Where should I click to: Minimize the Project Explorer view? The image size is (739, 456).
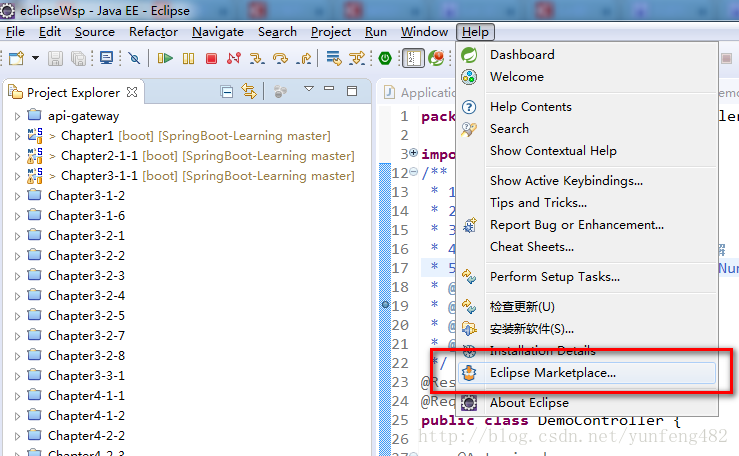[x=329, y=89]
